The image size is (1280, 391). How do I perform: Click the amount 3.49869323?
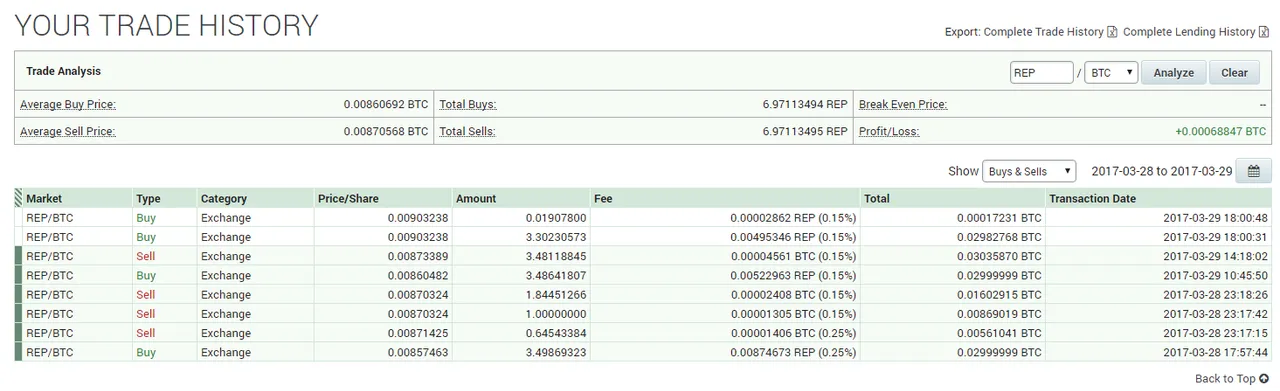(x=555, y=352)
